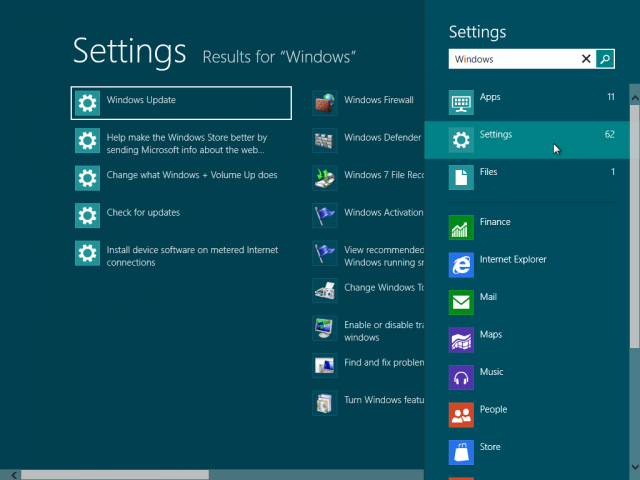Click the Apps result count 11
The image size is (640, 480).
611,97
